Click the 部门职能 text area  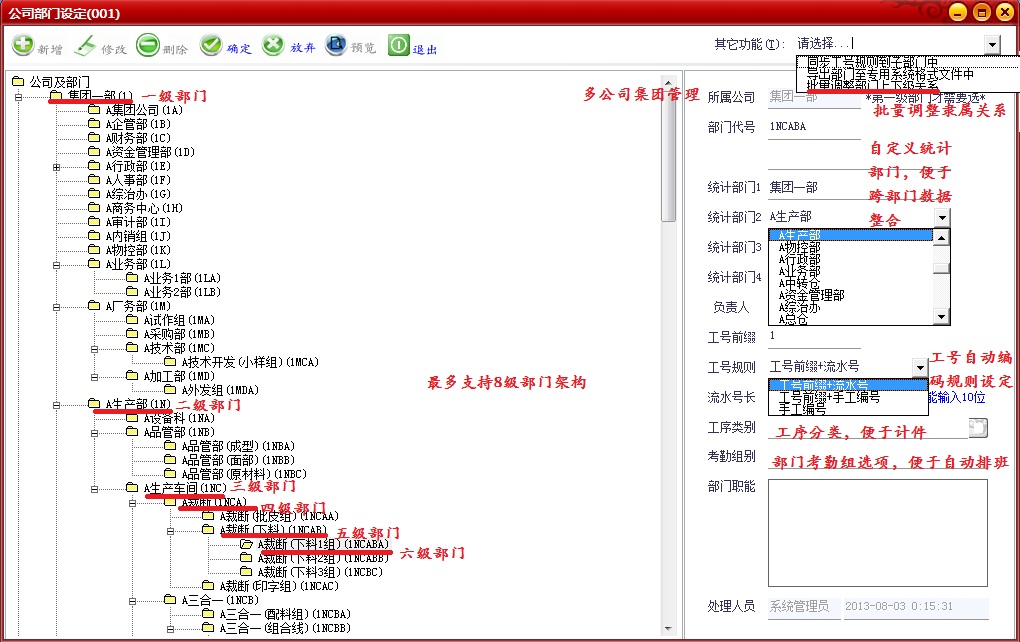coord(878,533)
